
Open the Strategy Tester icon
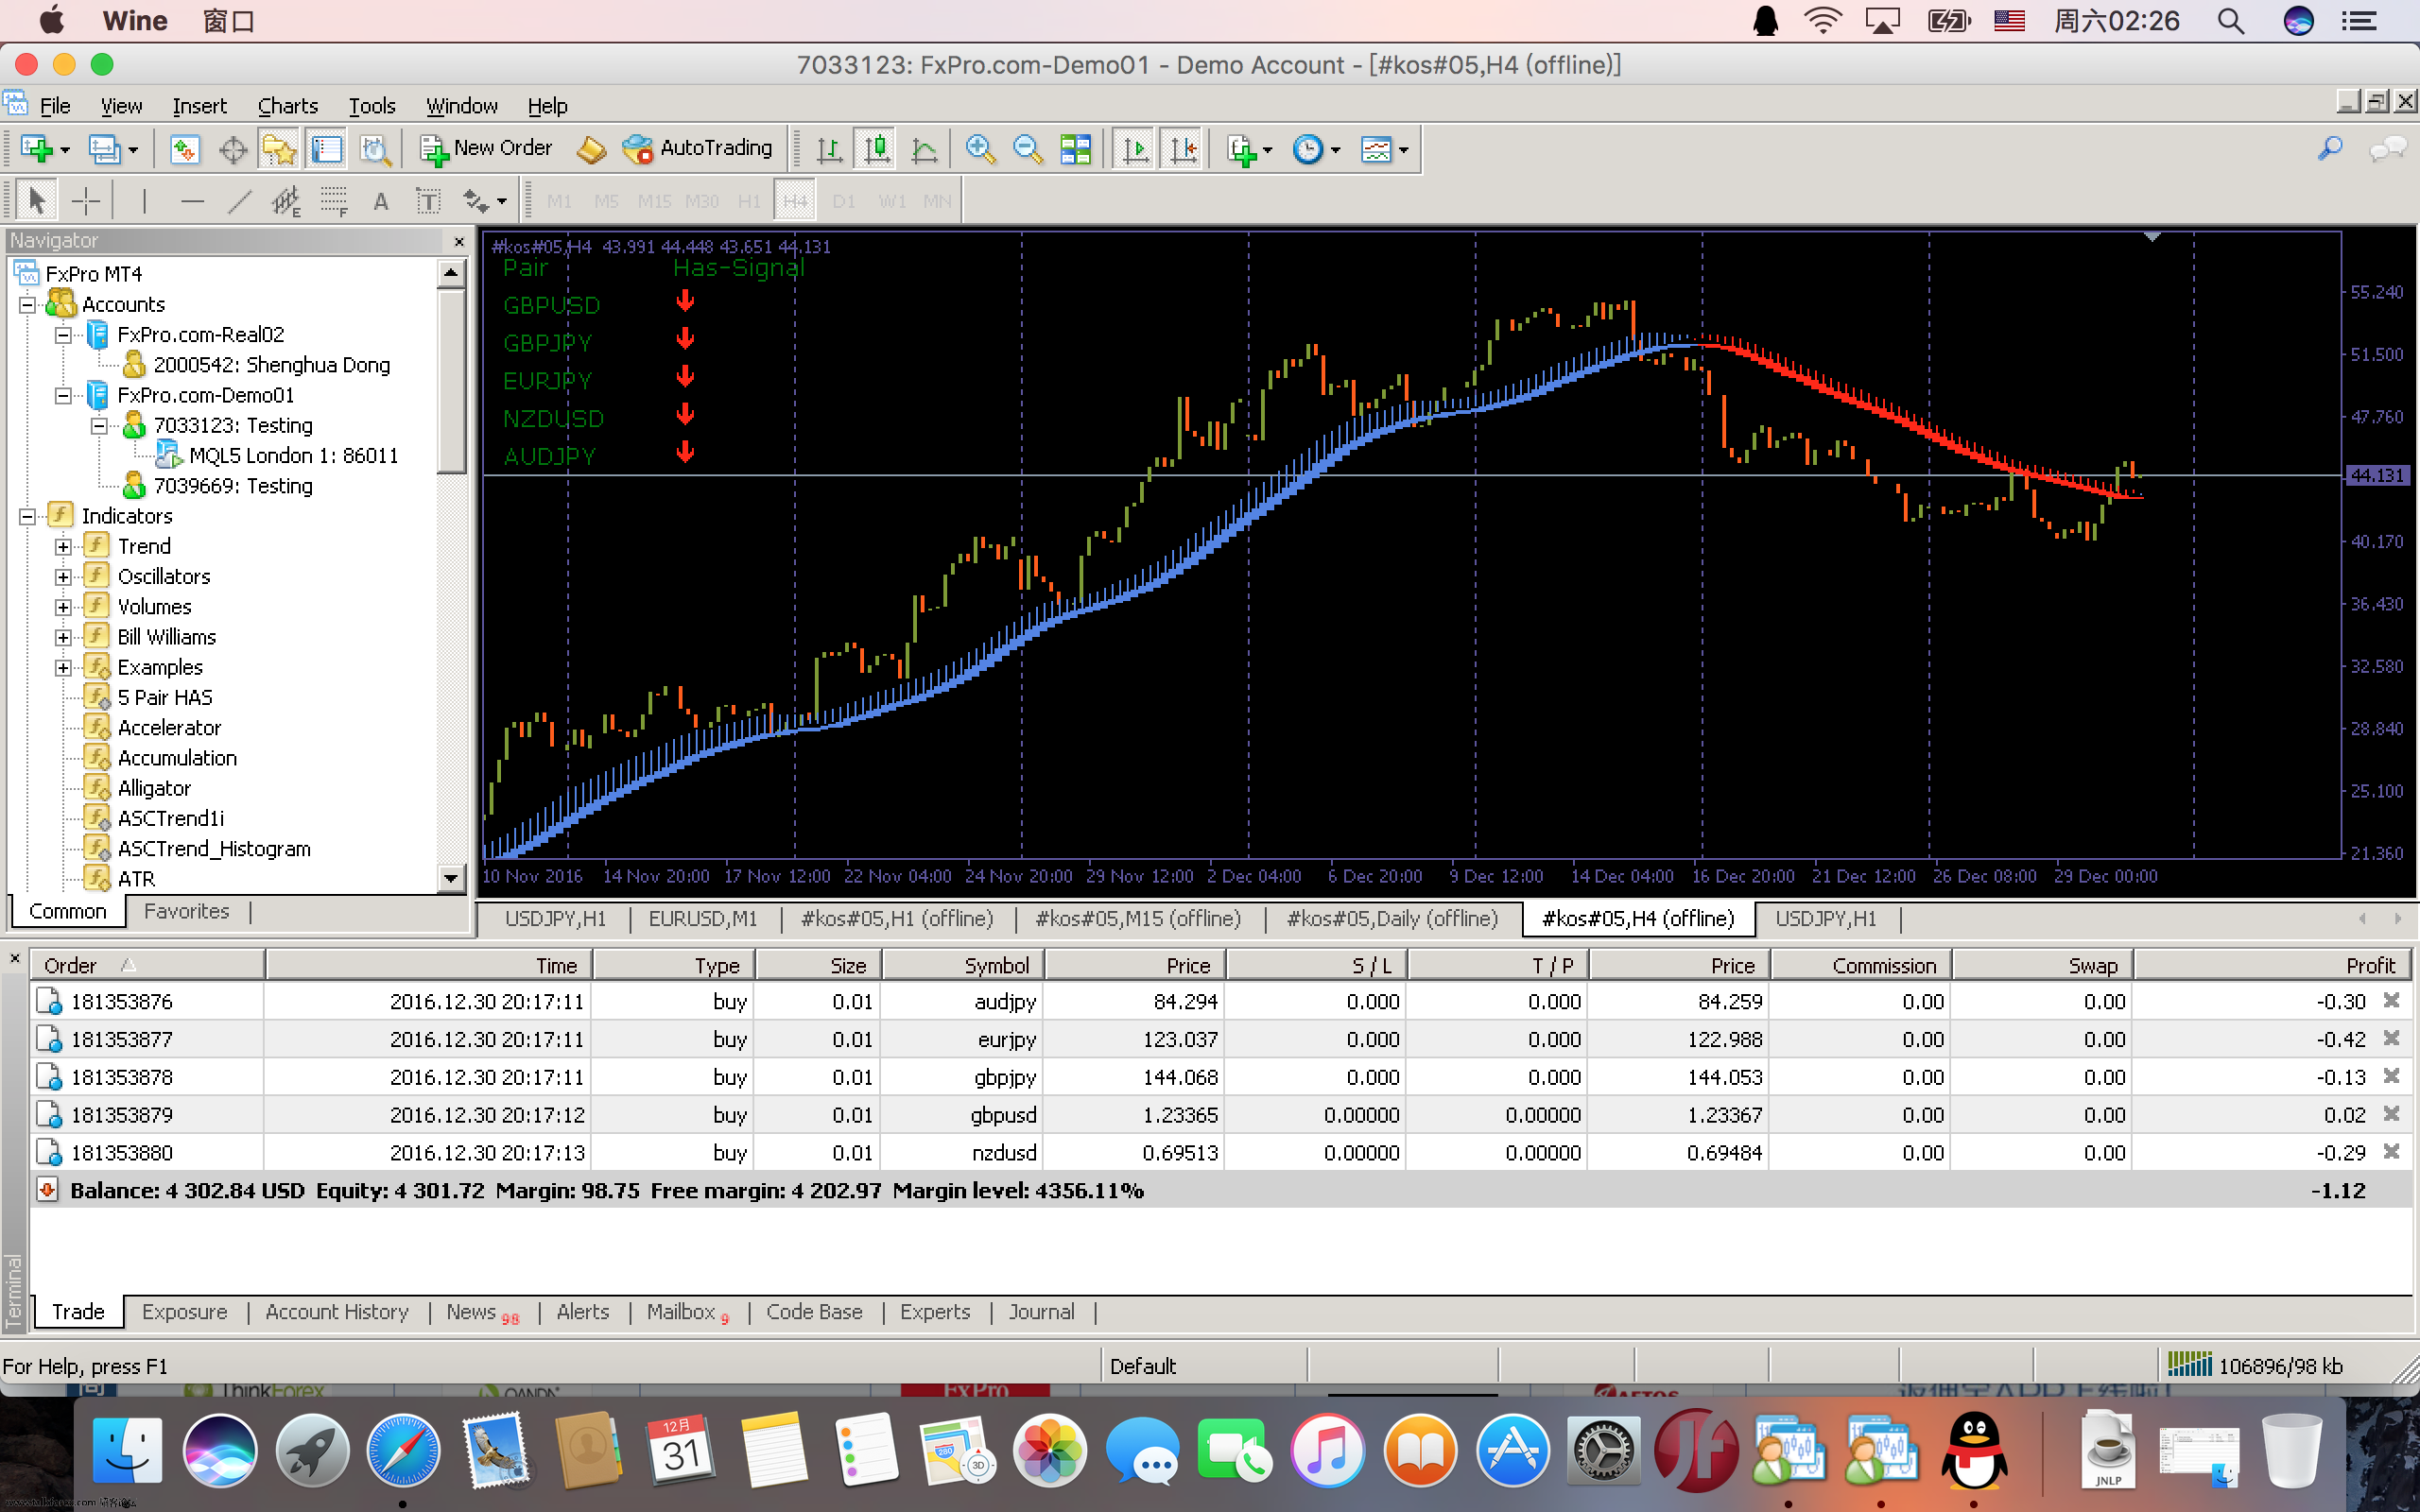tap(375, 150)
